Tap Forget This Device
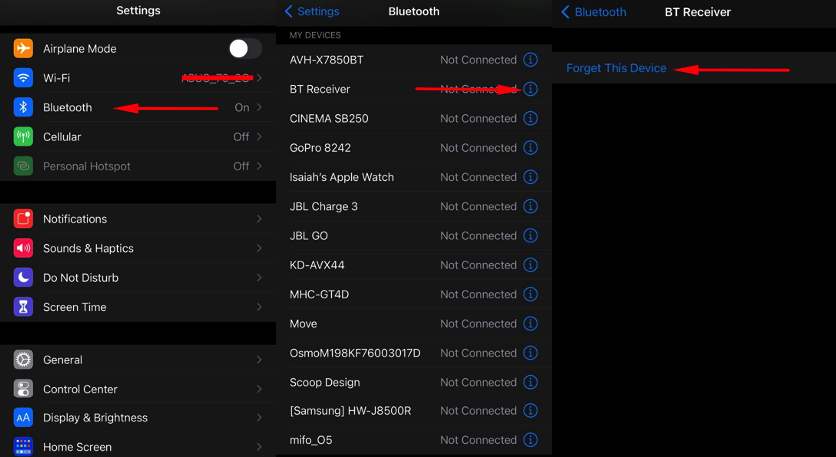Viewport: 836px width, 457px height. click(x=616, y=68)
